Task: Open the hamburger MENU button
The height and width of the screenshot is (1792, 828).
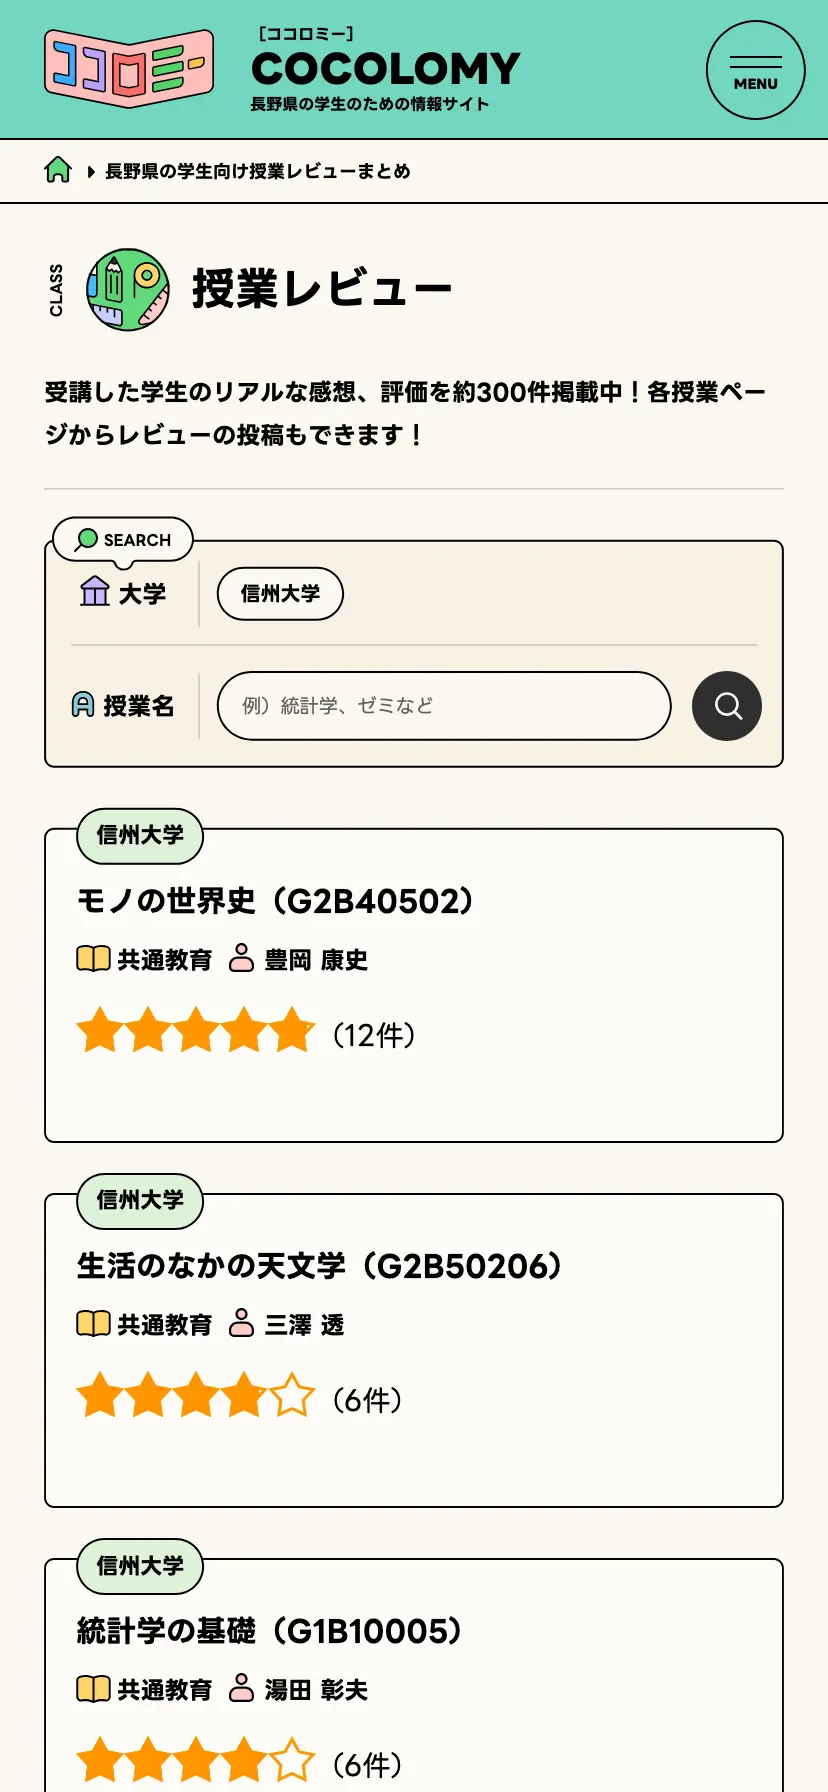Action: pos(755,69)
